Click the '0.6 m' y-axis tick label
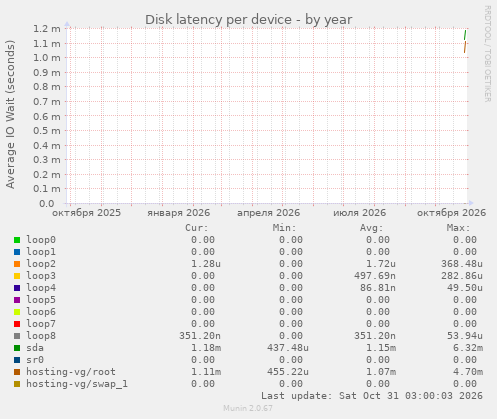 (47, 116)
